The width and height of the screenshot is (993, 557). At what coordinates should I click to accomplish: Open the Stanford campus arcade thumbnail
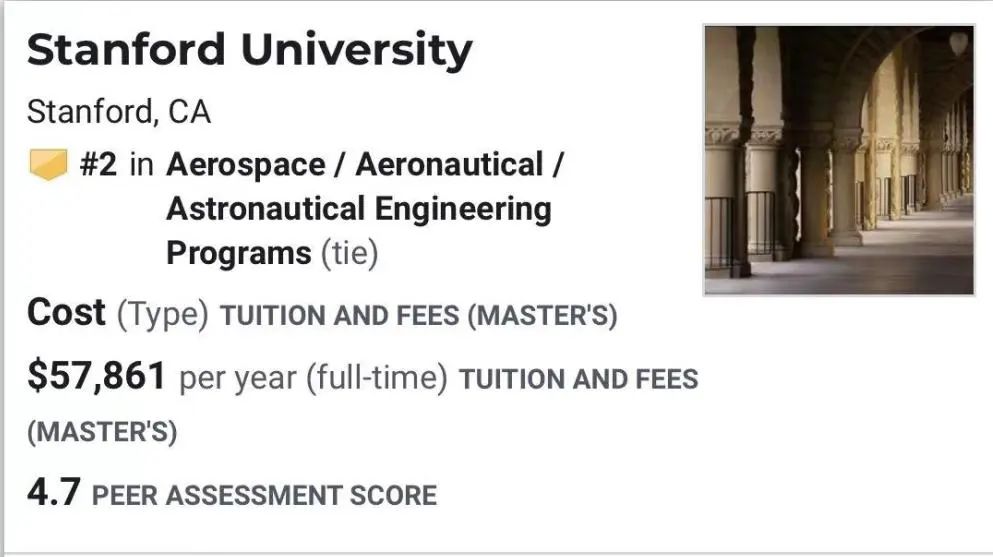[x=838, y=160]
